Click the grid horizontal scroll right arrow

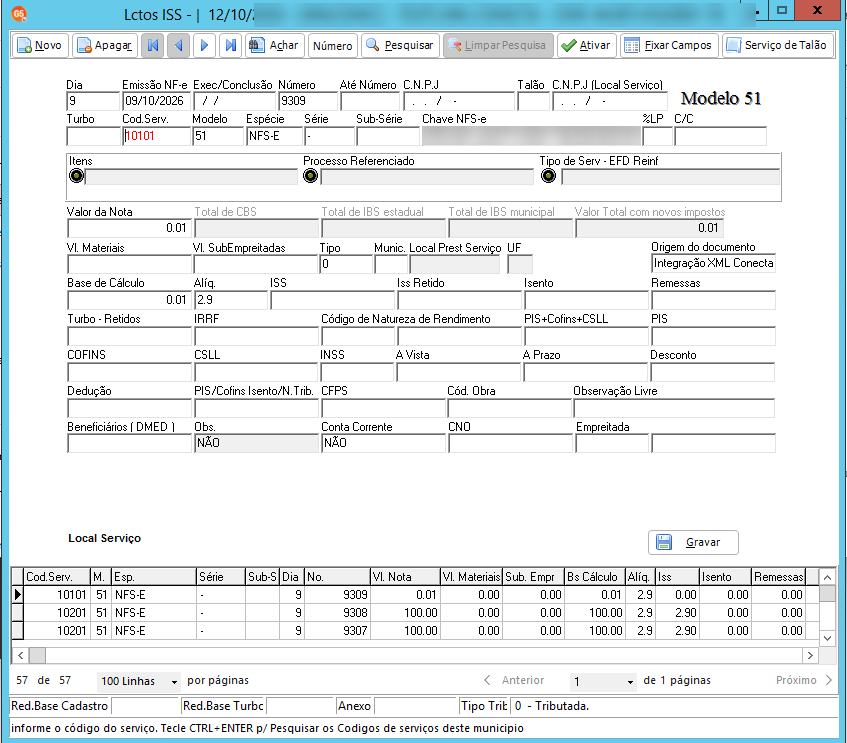(810, 655)
